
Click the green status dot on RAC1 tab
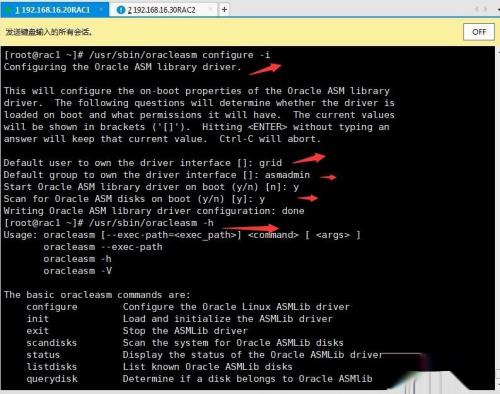[x=8, y=10]
